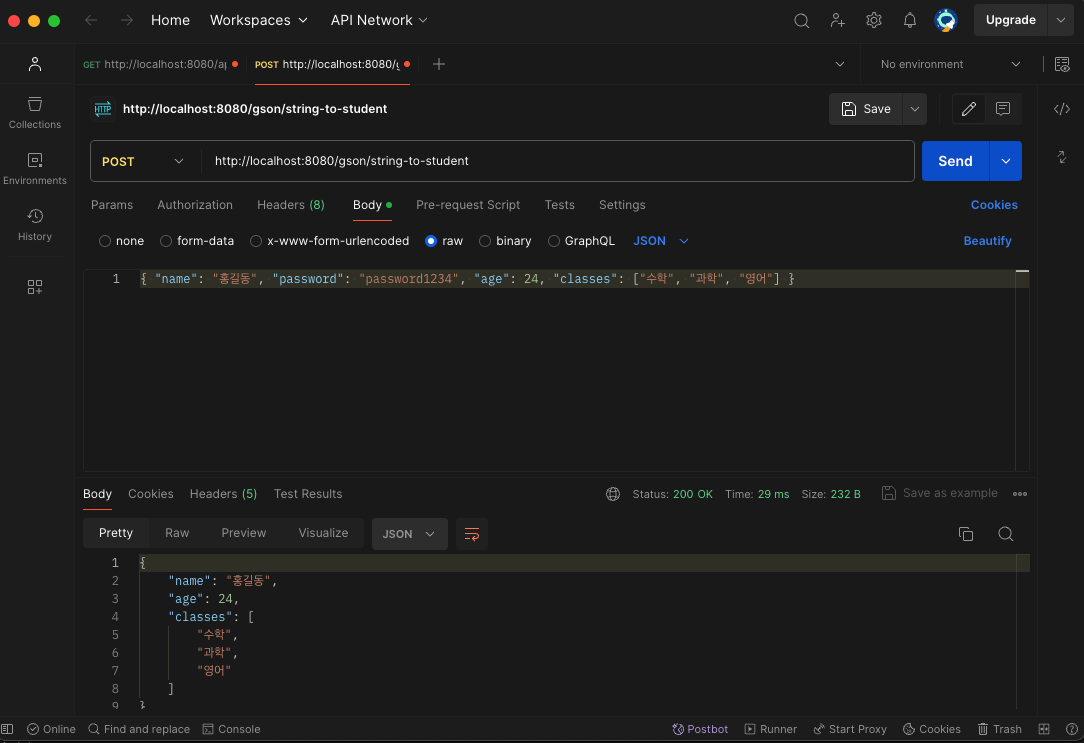
Task: Open the response Headers (5) tab
Action: tap(223, 493)
